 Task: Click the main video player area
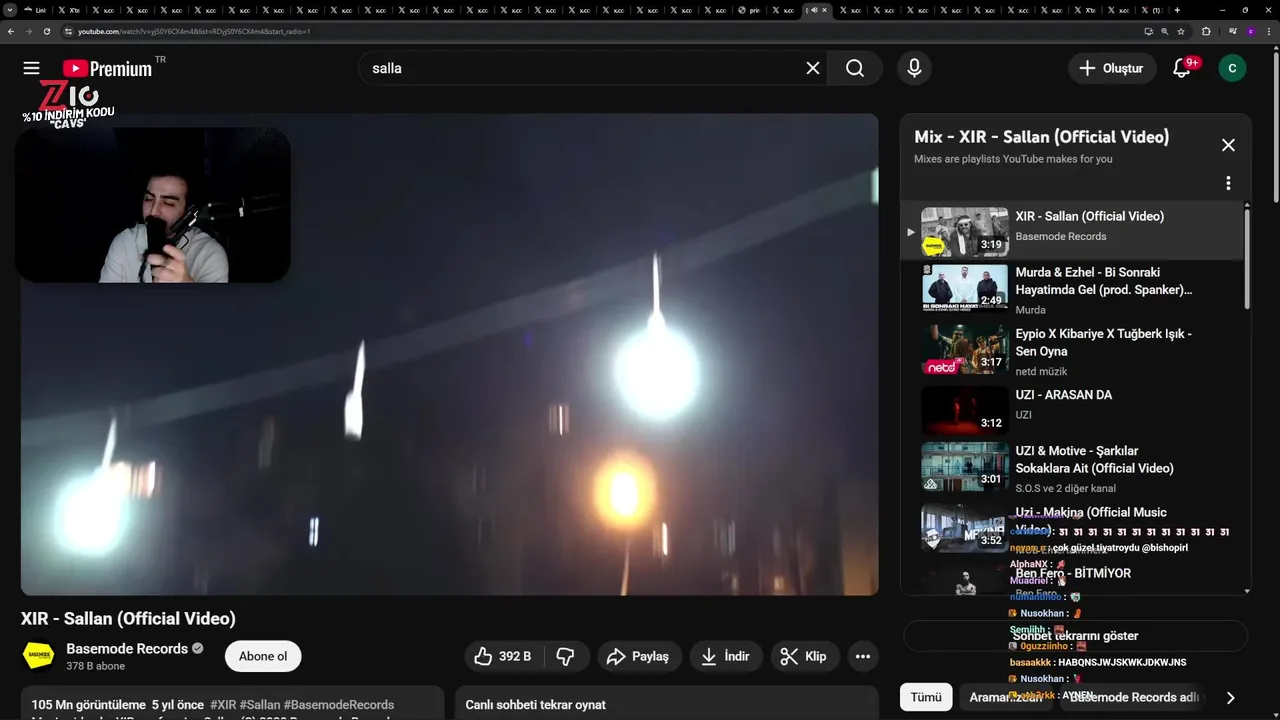tap(449, 354)
